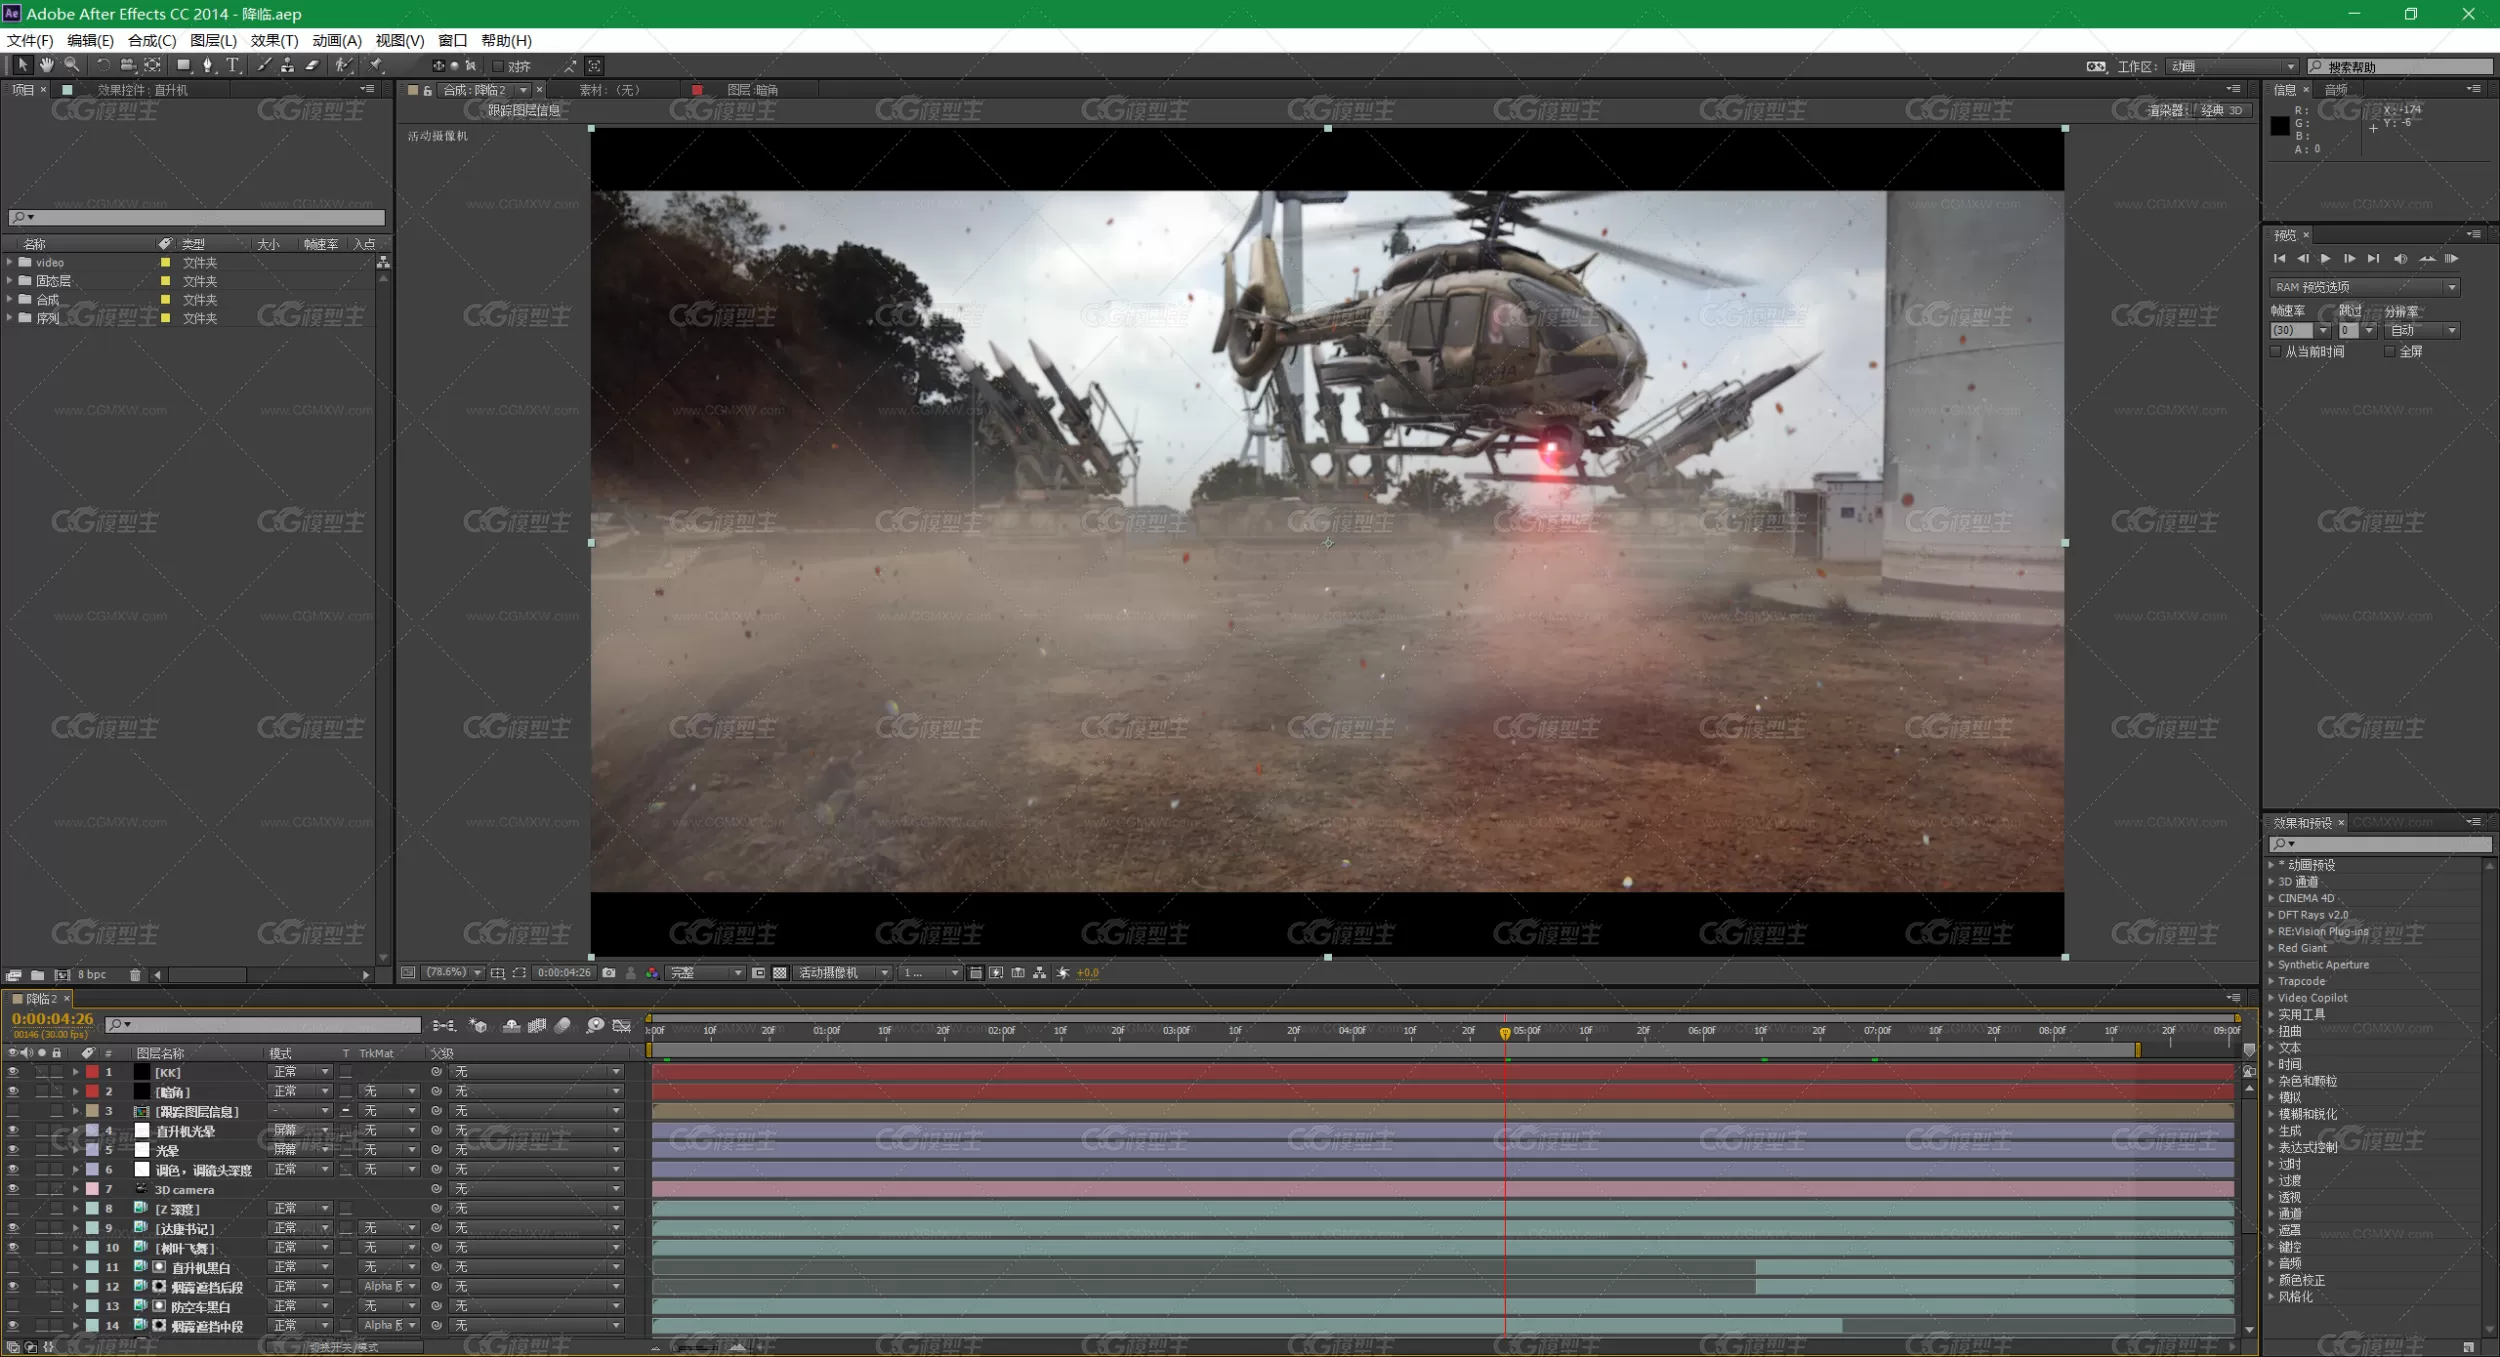Viewport: 2500px width, 1357px height.
Task: Open the composition flowchart icon in viewer
Action: pyautogui.click(x=1040, y=973)
